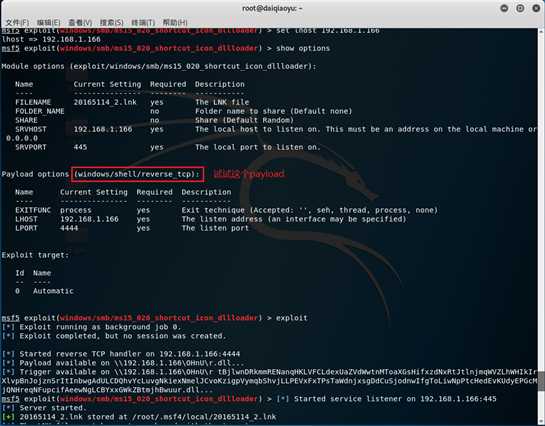Click SRVPORT value 445
This screenshot has height=426, width=545.
(x=80, y=147)
